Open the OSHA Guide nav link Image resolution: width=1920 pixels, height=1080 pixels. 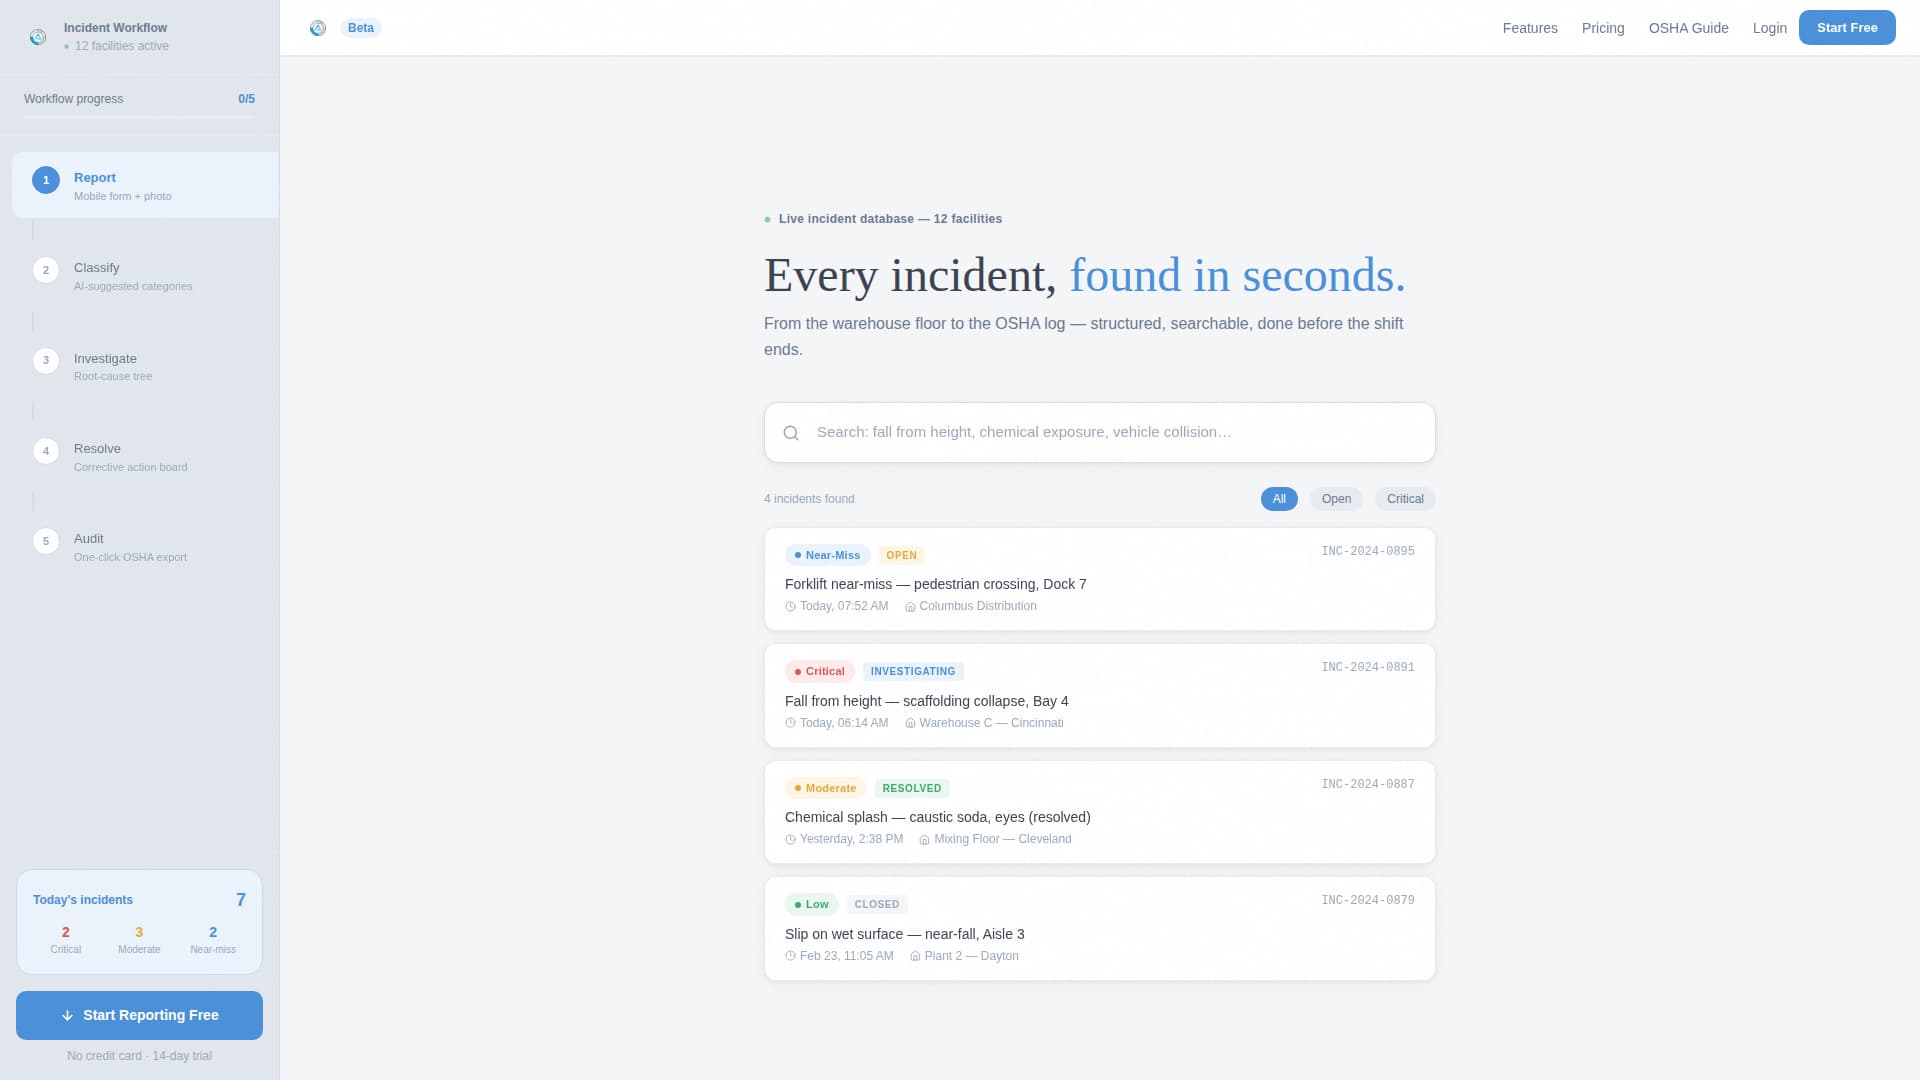[1689, 28]
